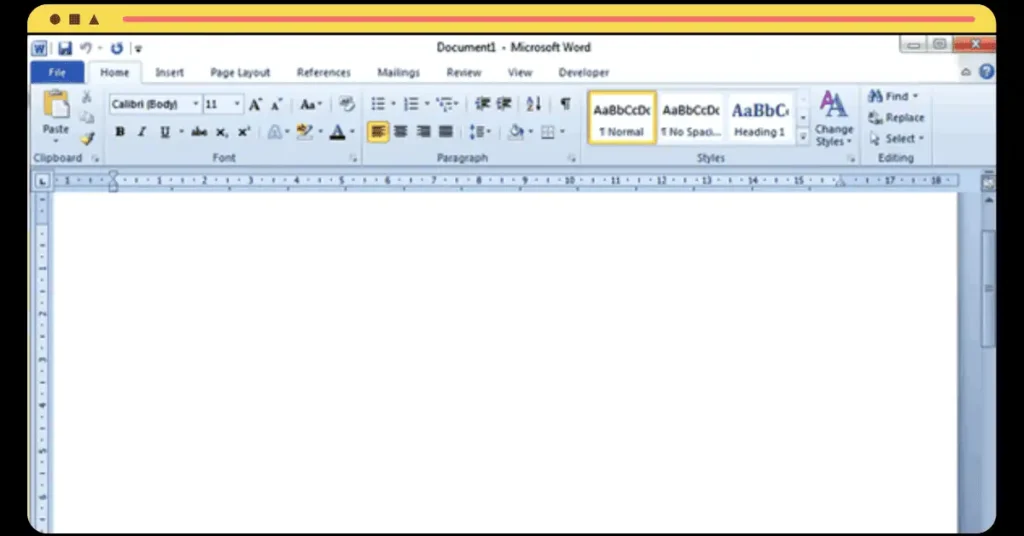The height and width of the screenshot is (536, 1024).
Task: Open the Paragraph dialog launcher
Action: (x=571, y=158)
